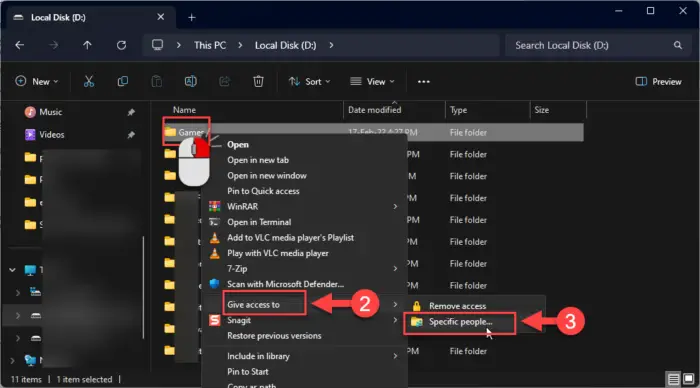Open the Sort dropdown
700x388 pixels.
[309, 82]
